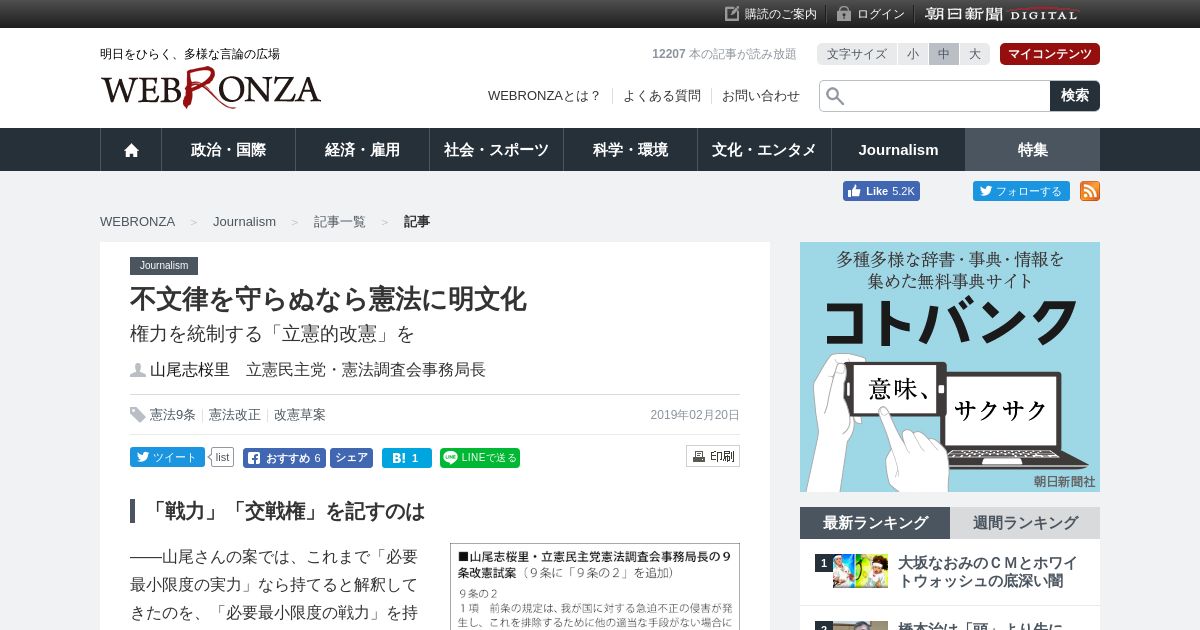Click Facebook おすすめ 6 button
The width and height of the screenshot is (1200, 630).
click(x=284, y=458)
